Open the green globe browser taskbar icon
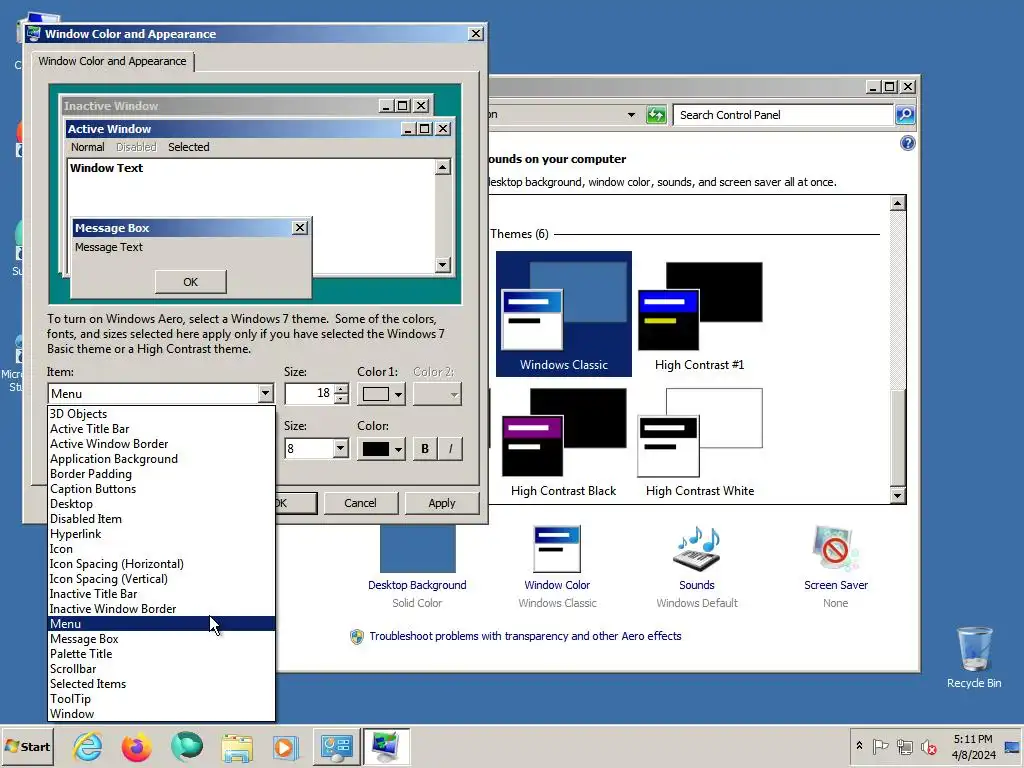The height and width of the screenshot is (768, 1024). [187, 746]
